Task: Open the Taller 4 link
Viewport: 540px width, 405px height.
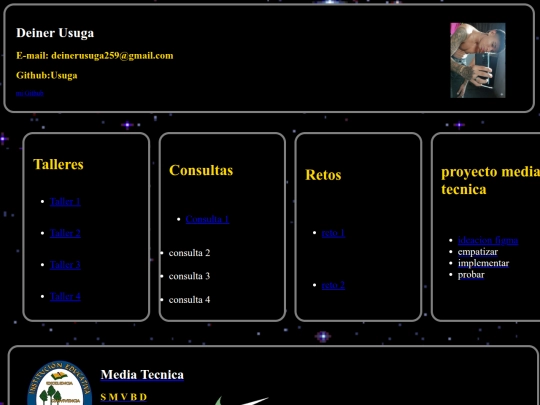Action: pyautogui.click(x=65, y=297)
